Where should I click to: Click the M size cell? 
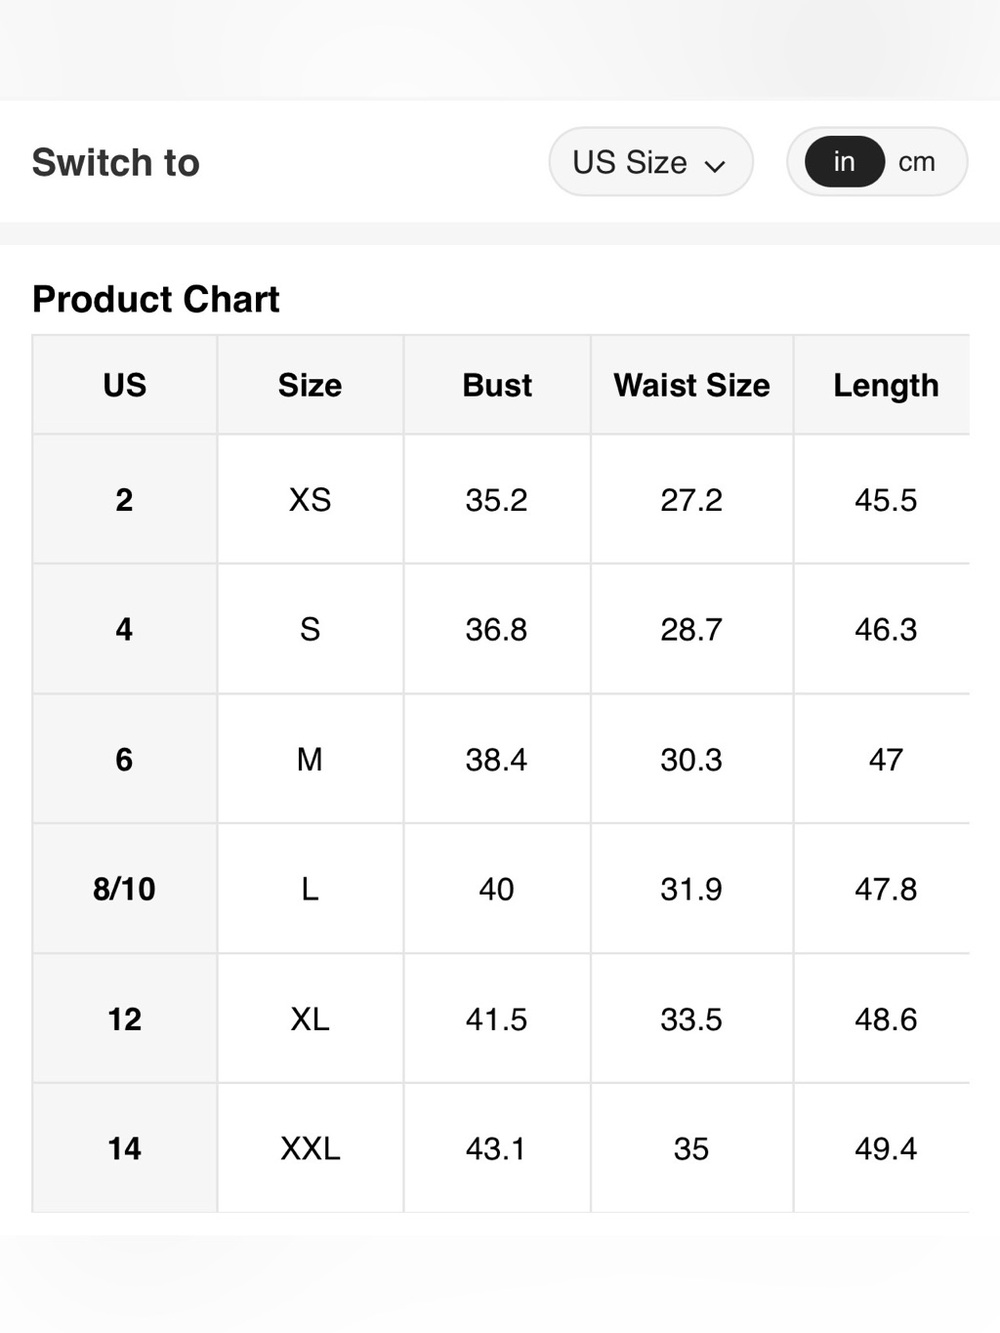tap(310, 759)
